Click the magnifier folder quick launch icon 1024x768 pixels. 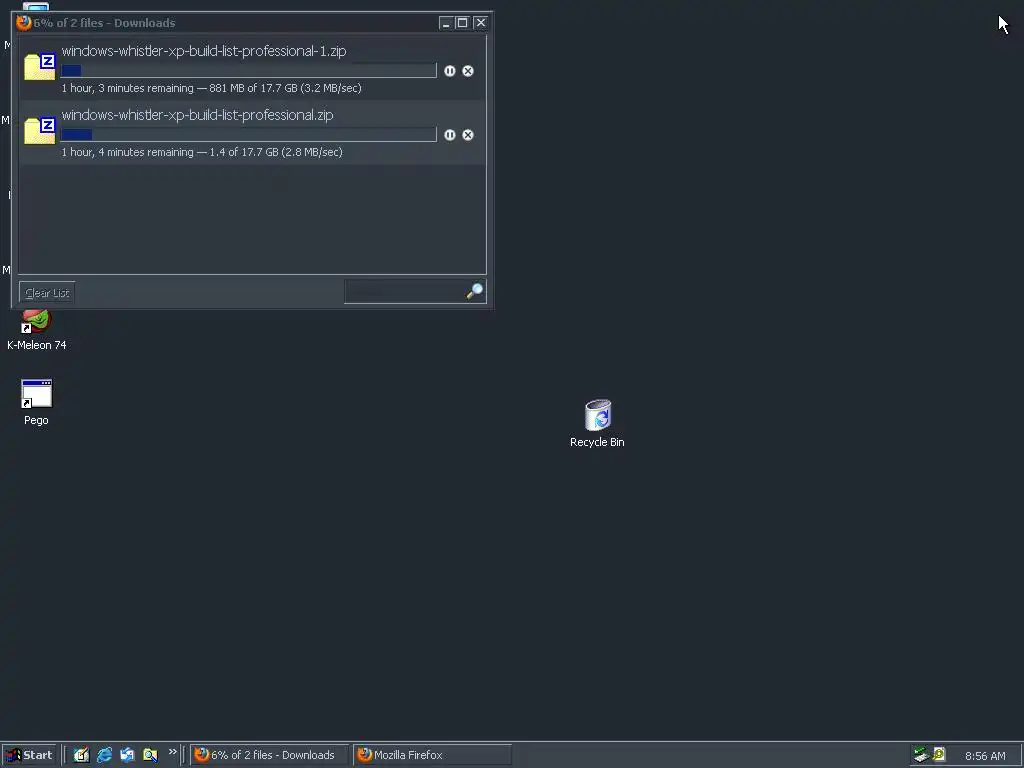coord(150,755)
